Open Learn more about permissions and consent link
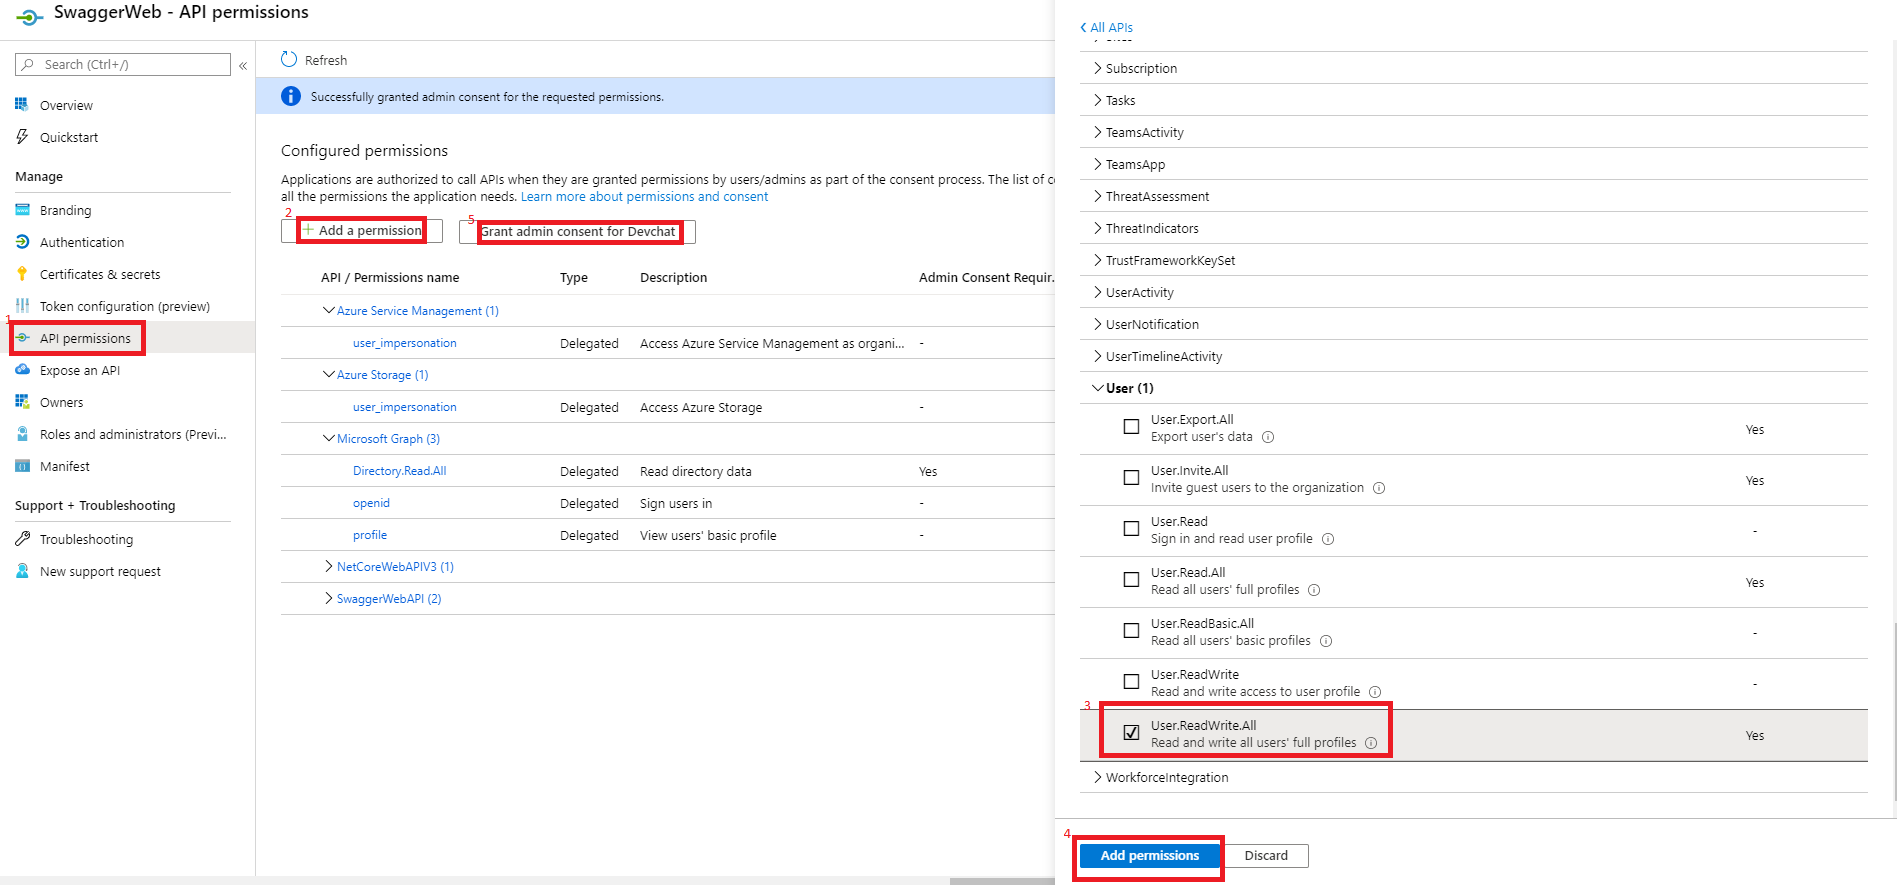The width and height of the screenshot is (1897, 885). (x=644, y=197)
